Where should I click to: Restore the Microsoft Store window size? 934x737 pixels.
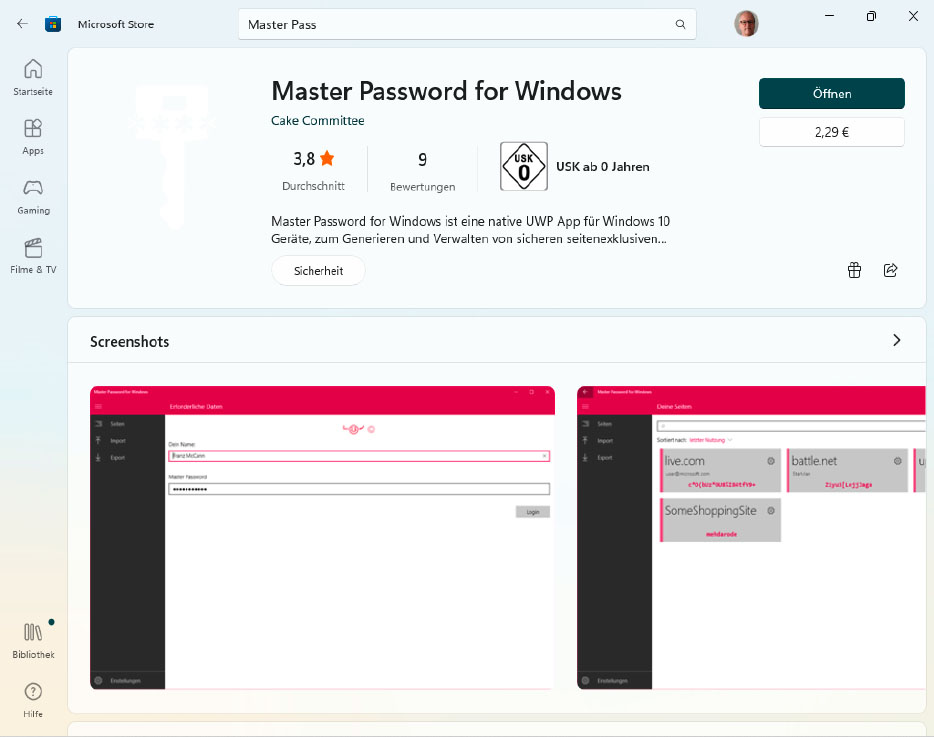[871, 16]
